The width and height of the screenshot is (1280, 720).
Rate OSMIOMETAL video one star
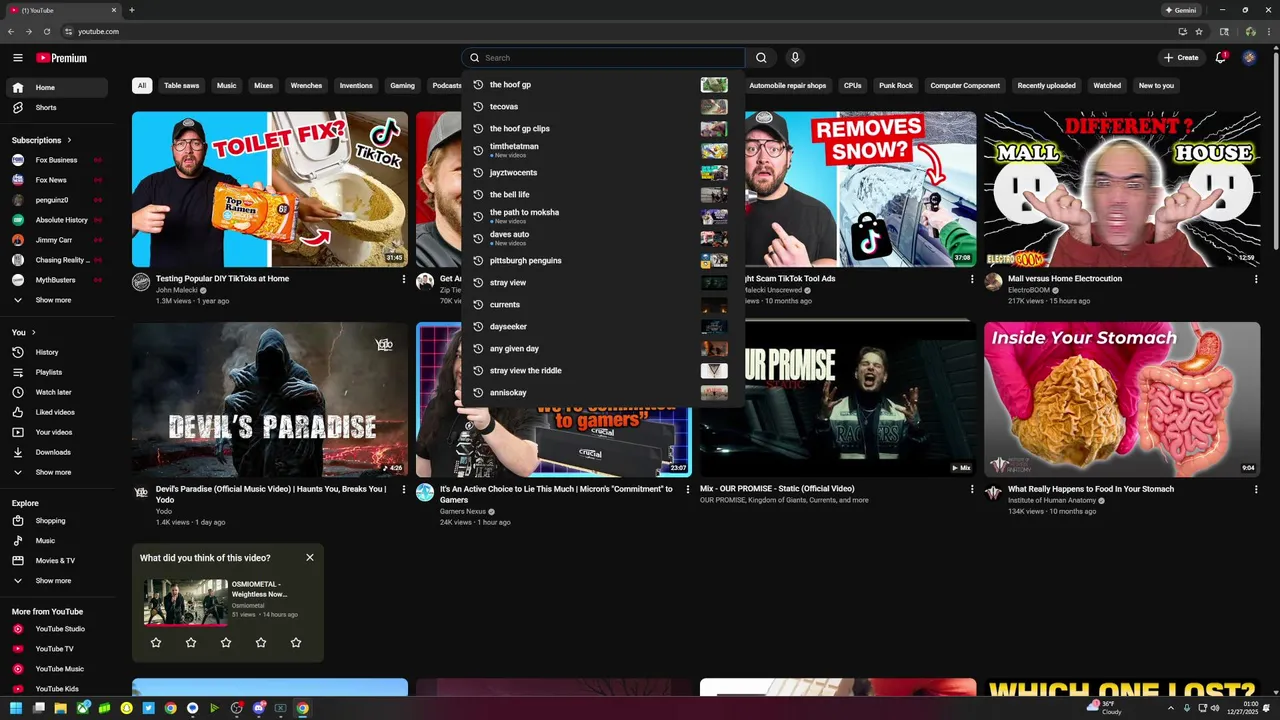pyautogui.click(x=156, y=643)
